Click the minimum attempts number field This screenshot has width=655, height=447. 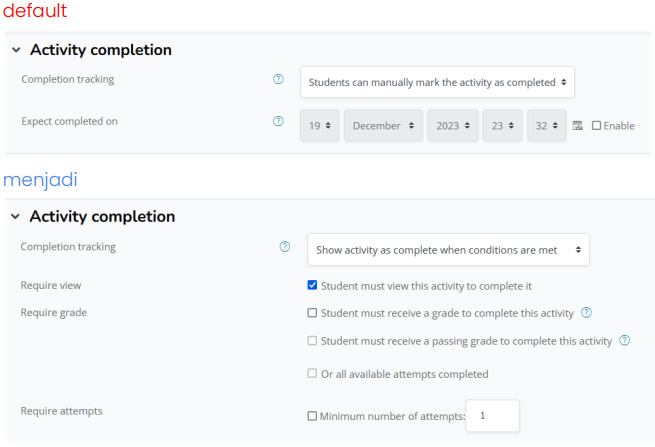click(492, 416)
